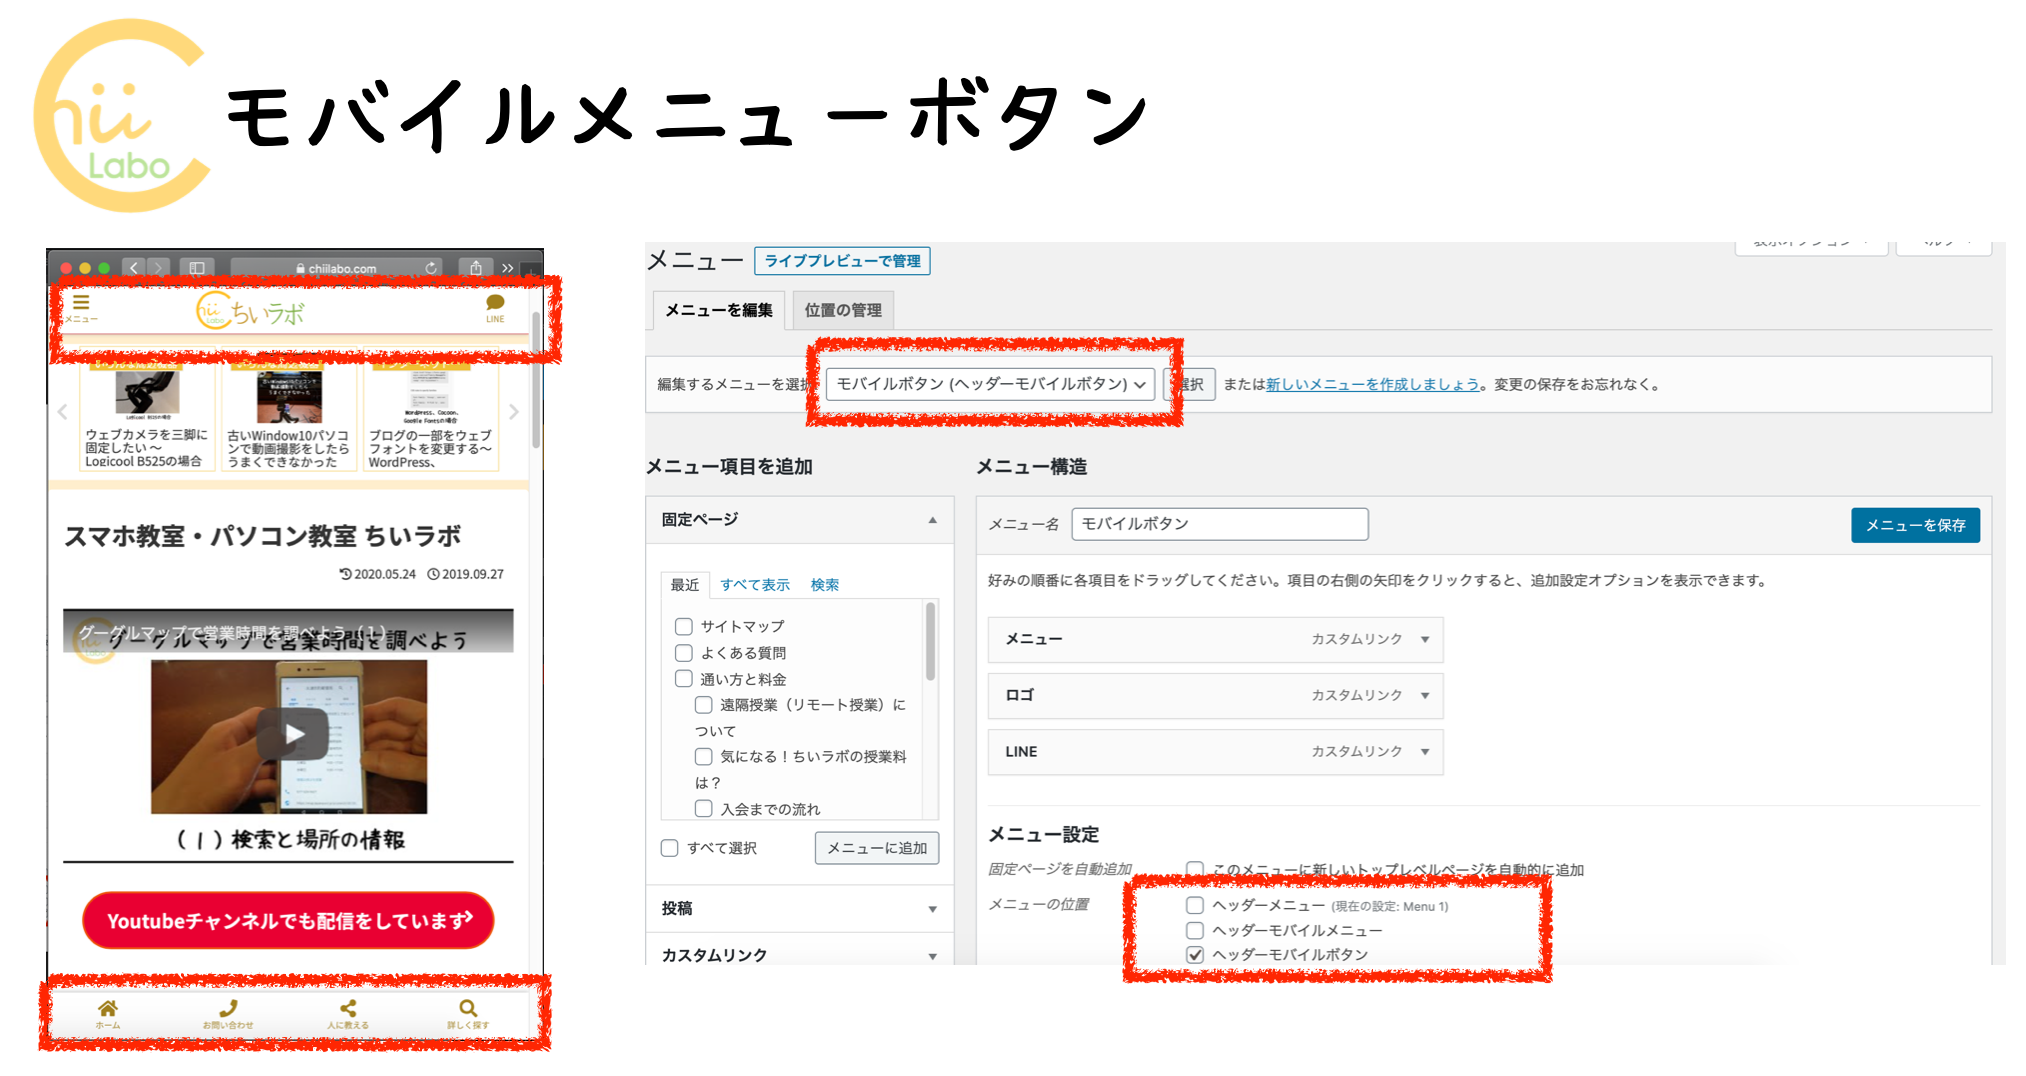The image size is (2026, 1076).
Task: Expand the LINE custom link item options
Action: pyautogui.click(x=1427, y=752)
